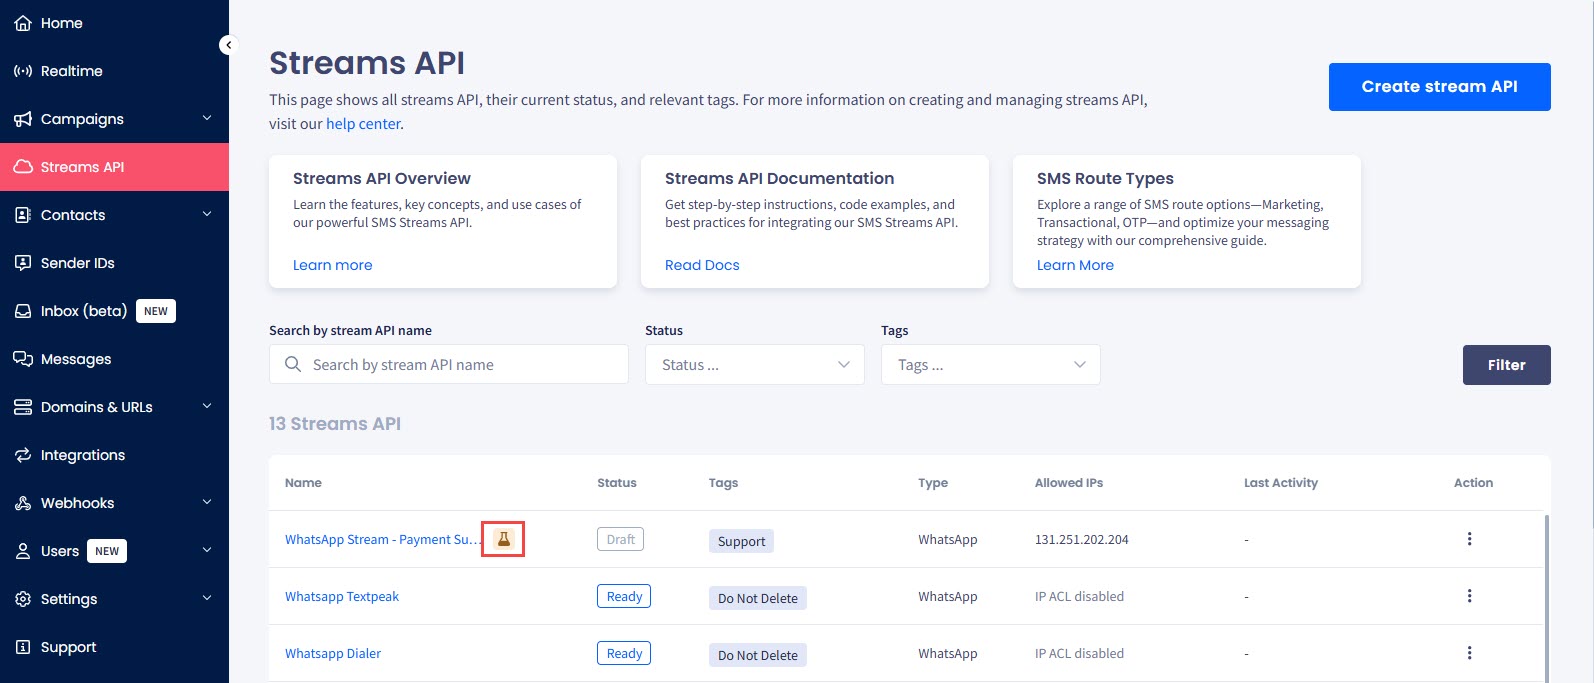Click the magnifier icon in search box

[293, 365]
